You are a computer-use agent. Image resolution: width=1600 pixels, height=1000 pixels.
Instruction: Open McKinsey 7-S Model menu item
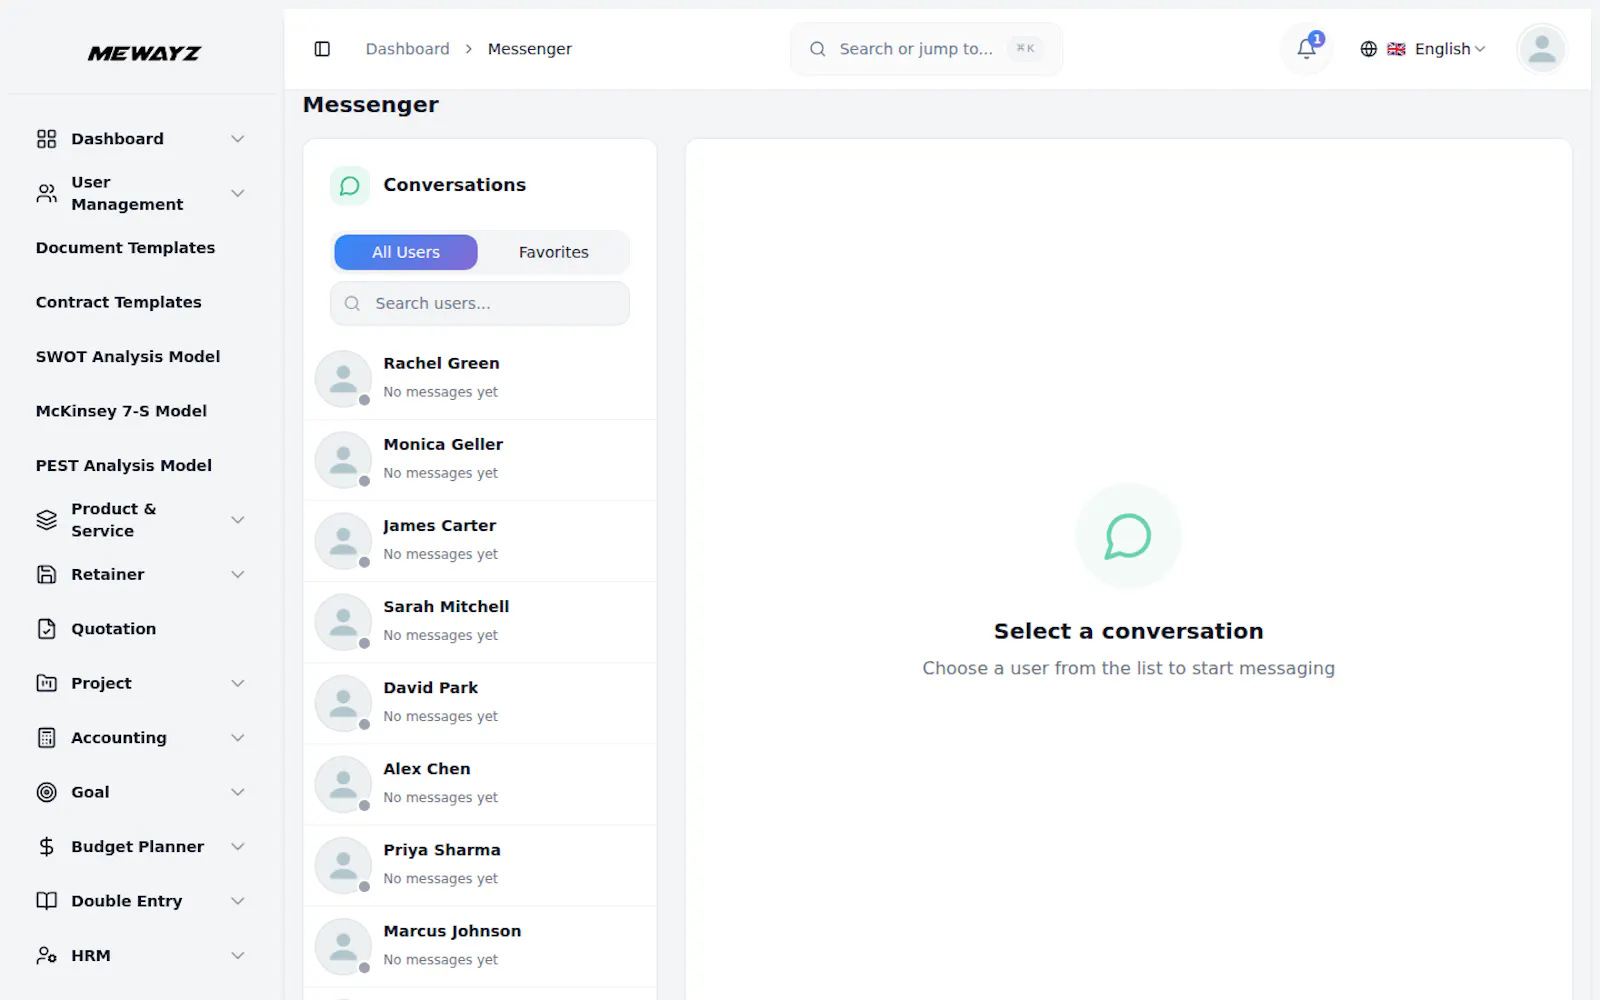[x=121, y=411]
